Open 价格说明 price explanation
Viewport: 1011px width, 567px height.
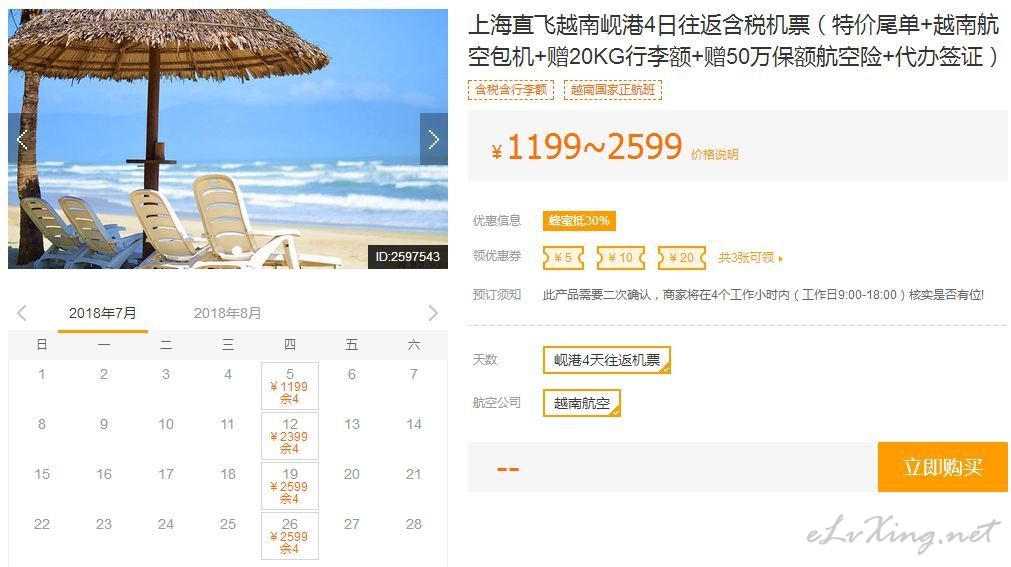coord(714,154)
